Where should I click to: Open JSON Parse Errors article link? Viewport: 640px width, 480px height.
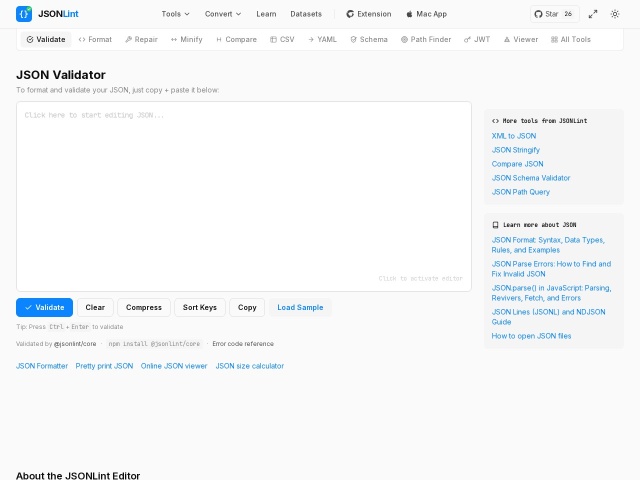click(551, 269)
